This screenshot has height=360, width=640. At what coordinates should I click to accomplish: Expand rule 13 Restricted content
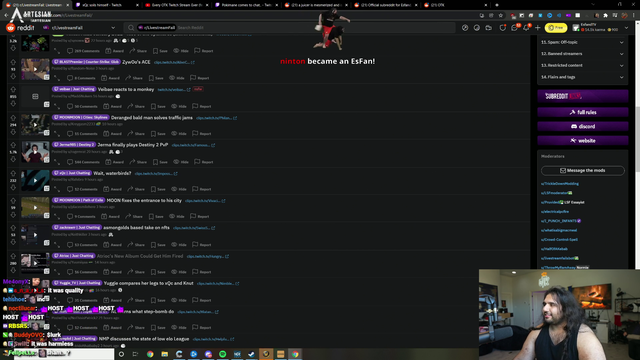coord(582,65)
